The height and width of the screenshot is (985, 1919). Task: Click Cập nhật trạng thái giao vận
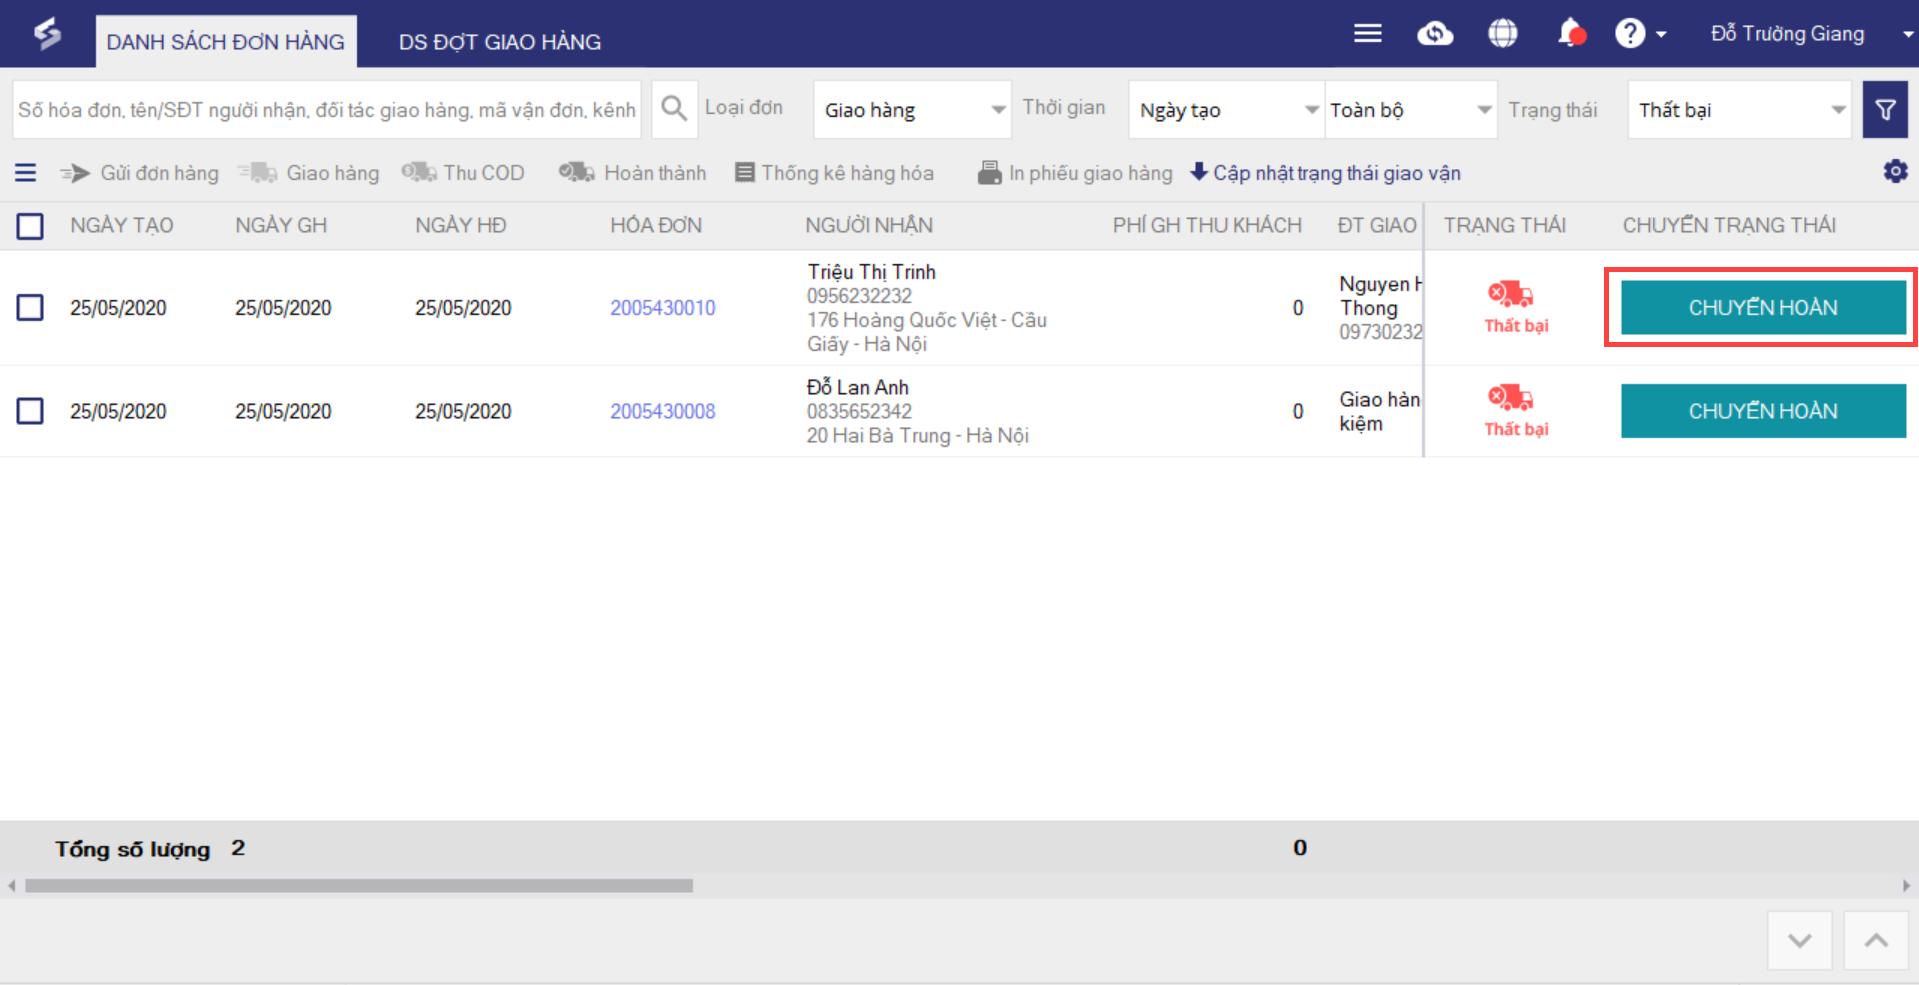(1325, 173)
